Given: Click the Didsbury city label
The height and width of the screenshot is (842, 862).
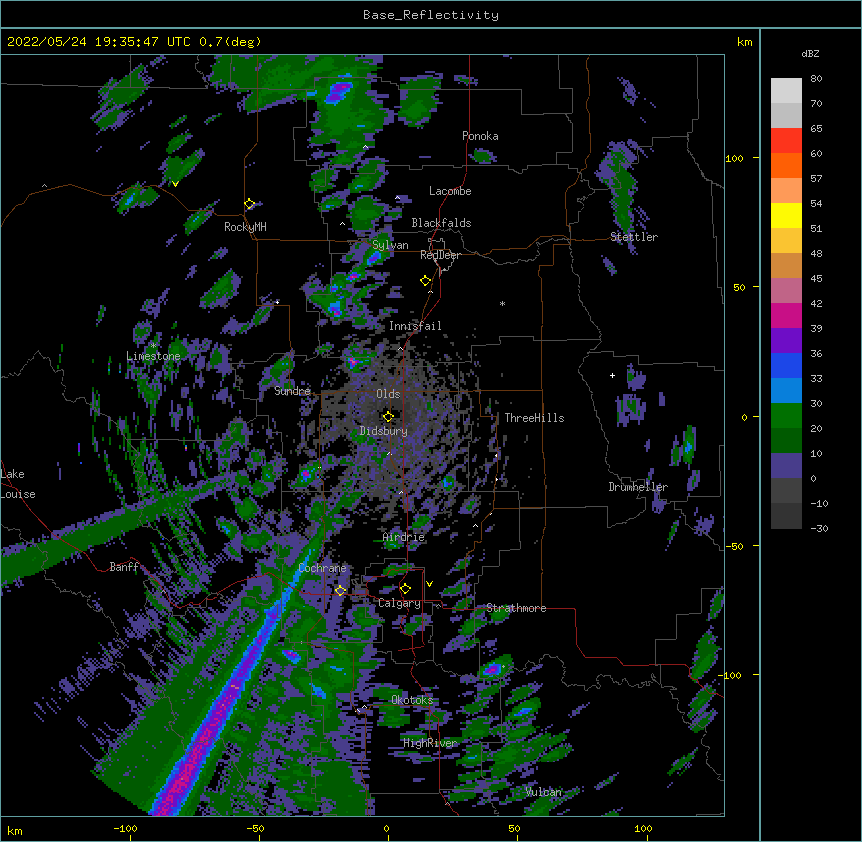Looking at the screenshot, I should tap(383, 431).
